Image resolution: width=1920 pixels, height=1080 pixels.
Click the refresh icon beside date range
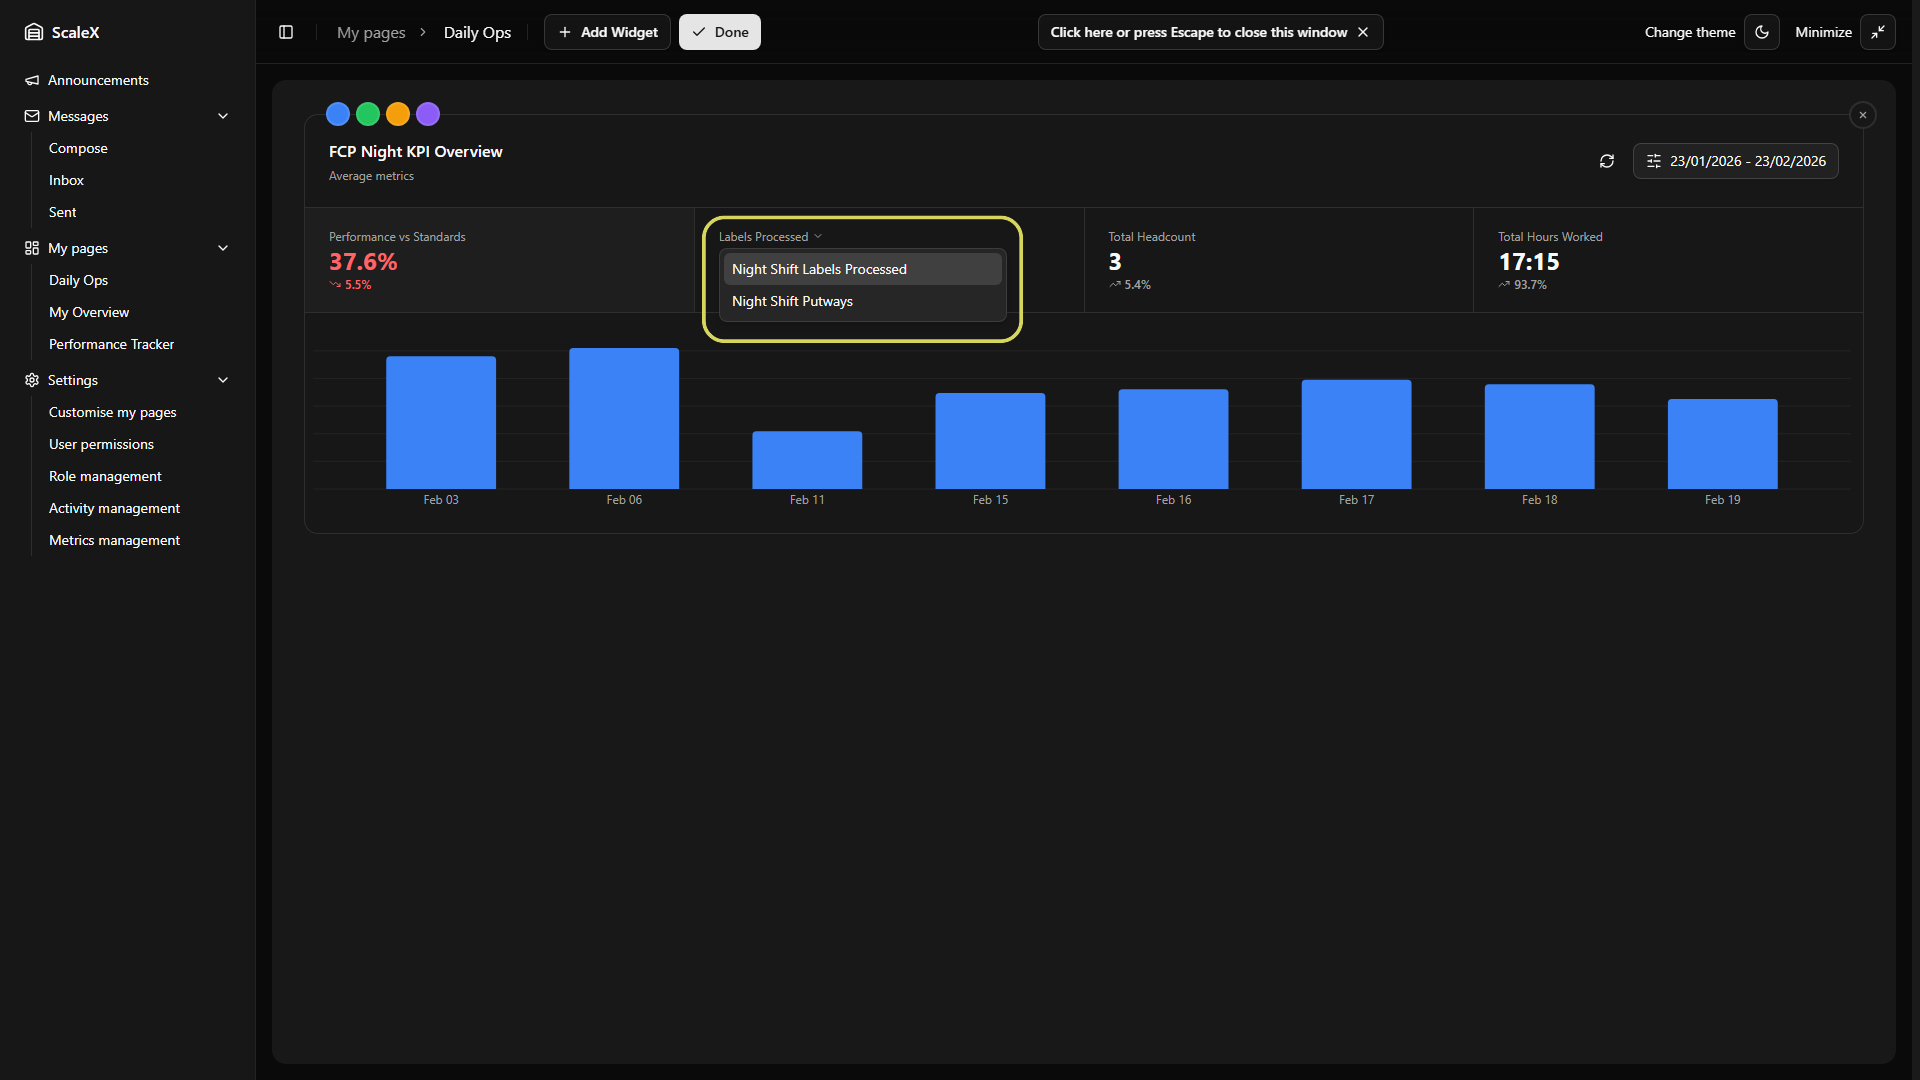(1607, 161)
